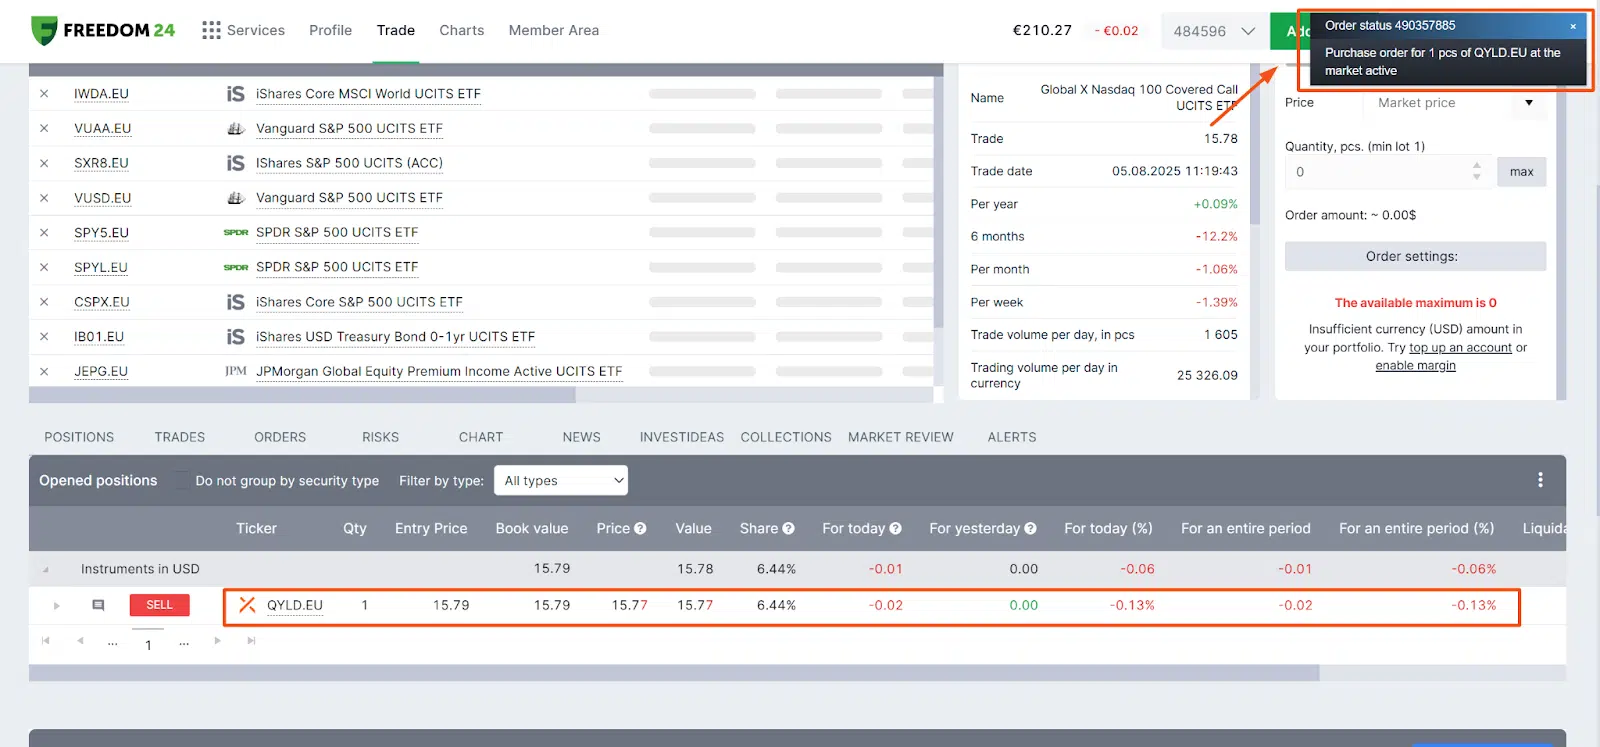The image size is (1600, 747).
Task: Open the Services grid menu
Action: [x=243, y=30]
